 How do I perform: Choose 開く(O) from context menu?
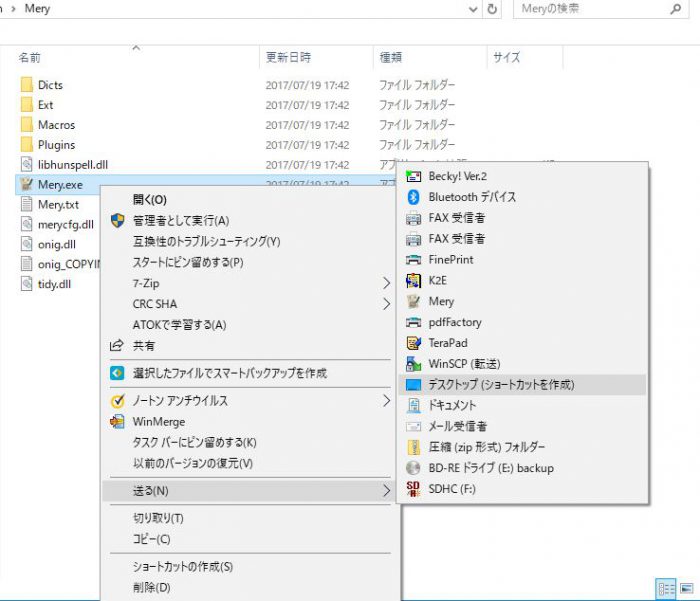250,200
